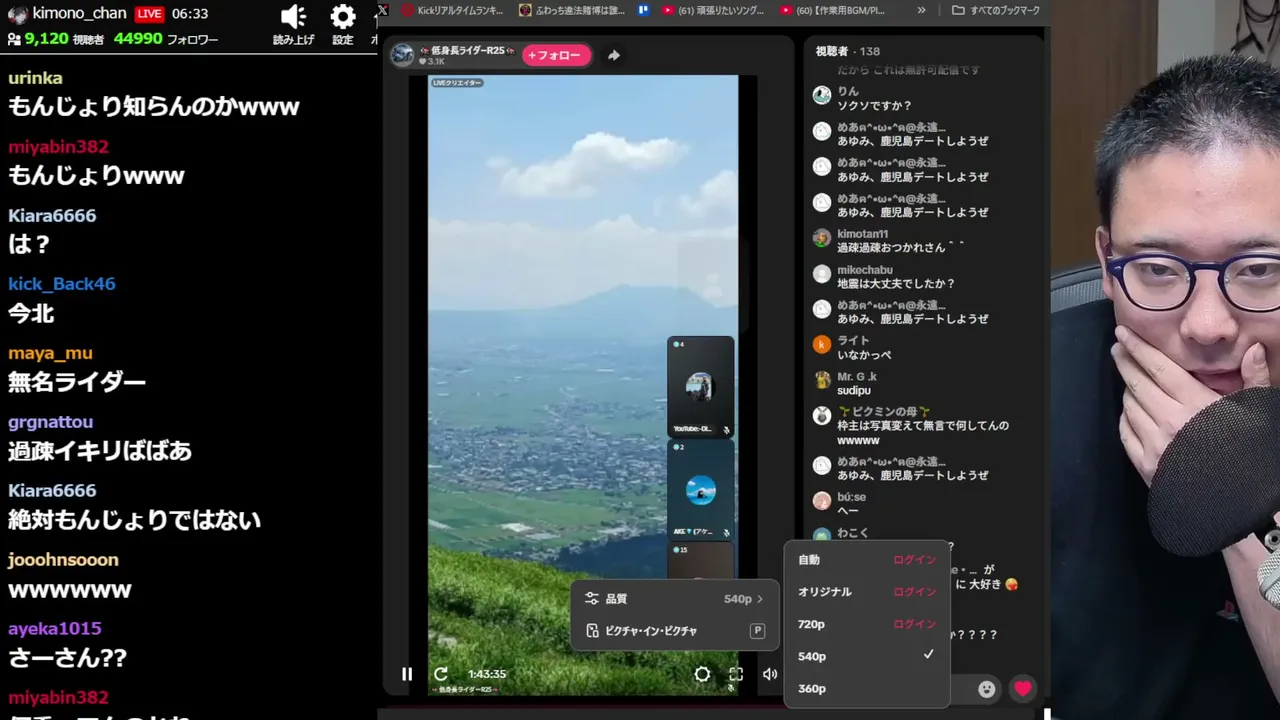The width and height of the screenshot is (1280, 720).
Task: Click ライト orange avatar
Action: tap(822, 344)
